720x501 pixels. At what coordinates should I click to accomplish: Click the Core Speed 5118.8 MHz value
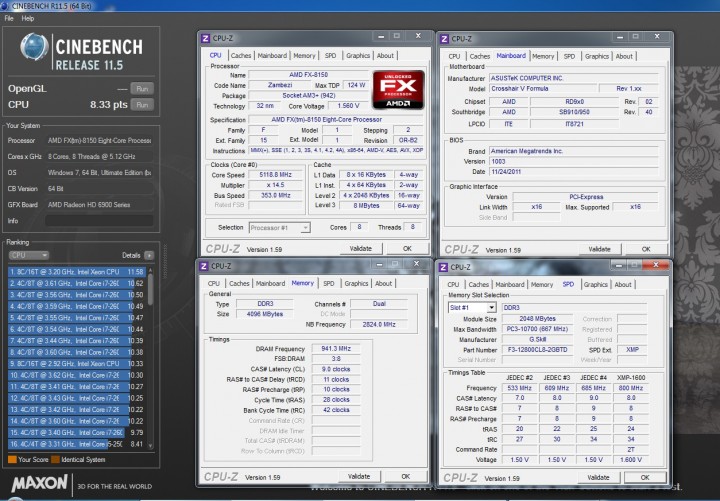tap(275, 175)
